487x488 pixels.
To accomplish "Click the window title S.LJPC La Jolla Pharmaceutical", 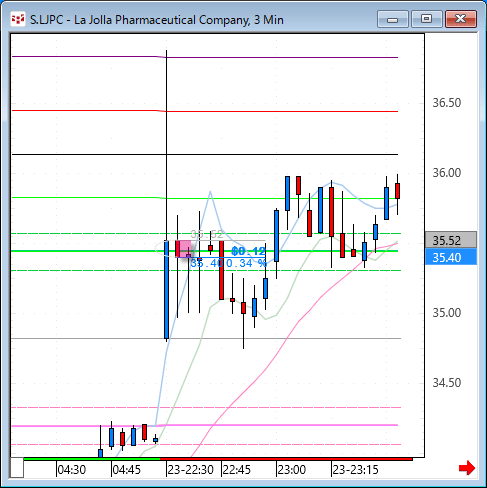I will coord(157,20).
